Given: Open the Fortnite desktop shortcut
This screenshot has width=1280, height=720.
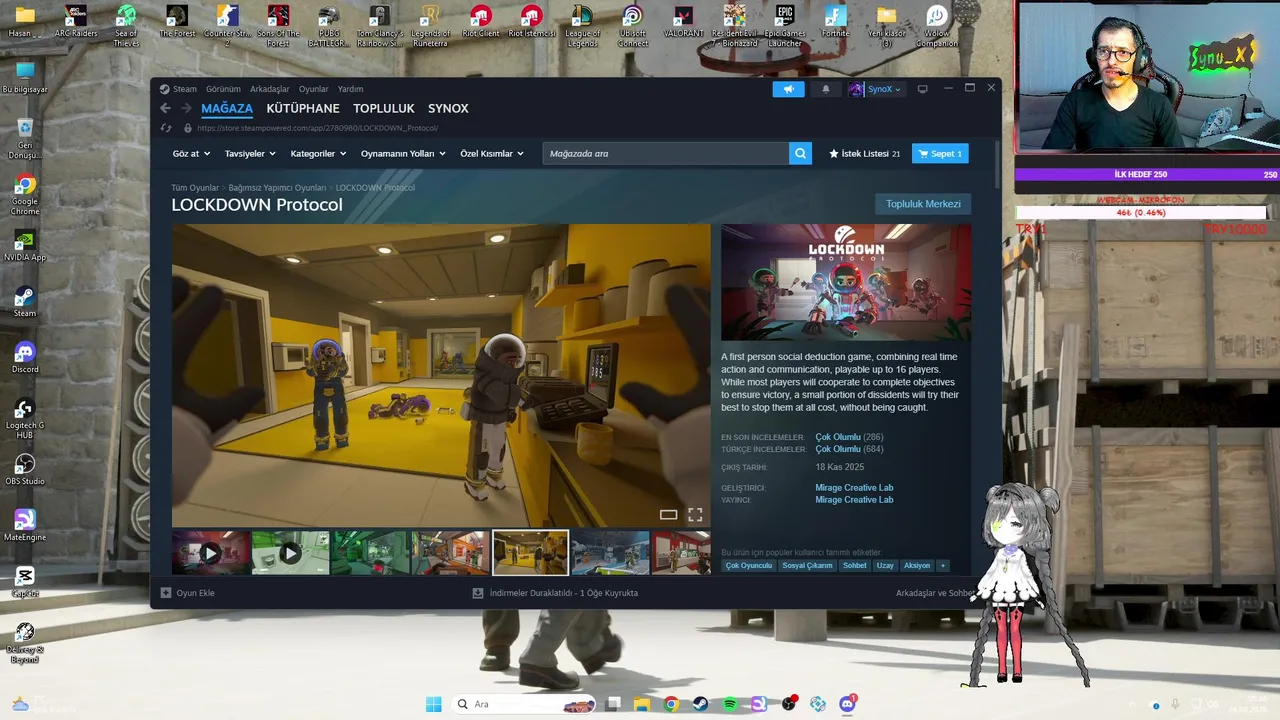Looking at the screenshot, I should pos(835,21).
